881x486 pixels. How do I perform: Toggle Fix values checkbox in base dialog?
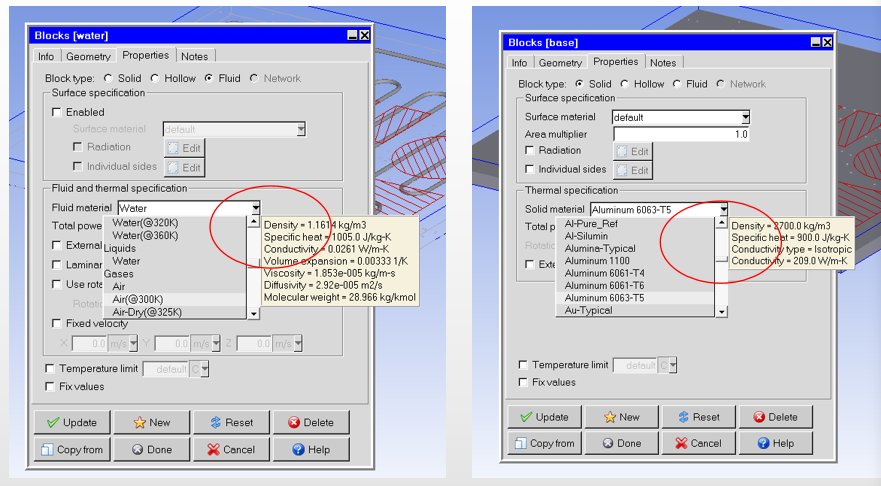coord(524,382)
